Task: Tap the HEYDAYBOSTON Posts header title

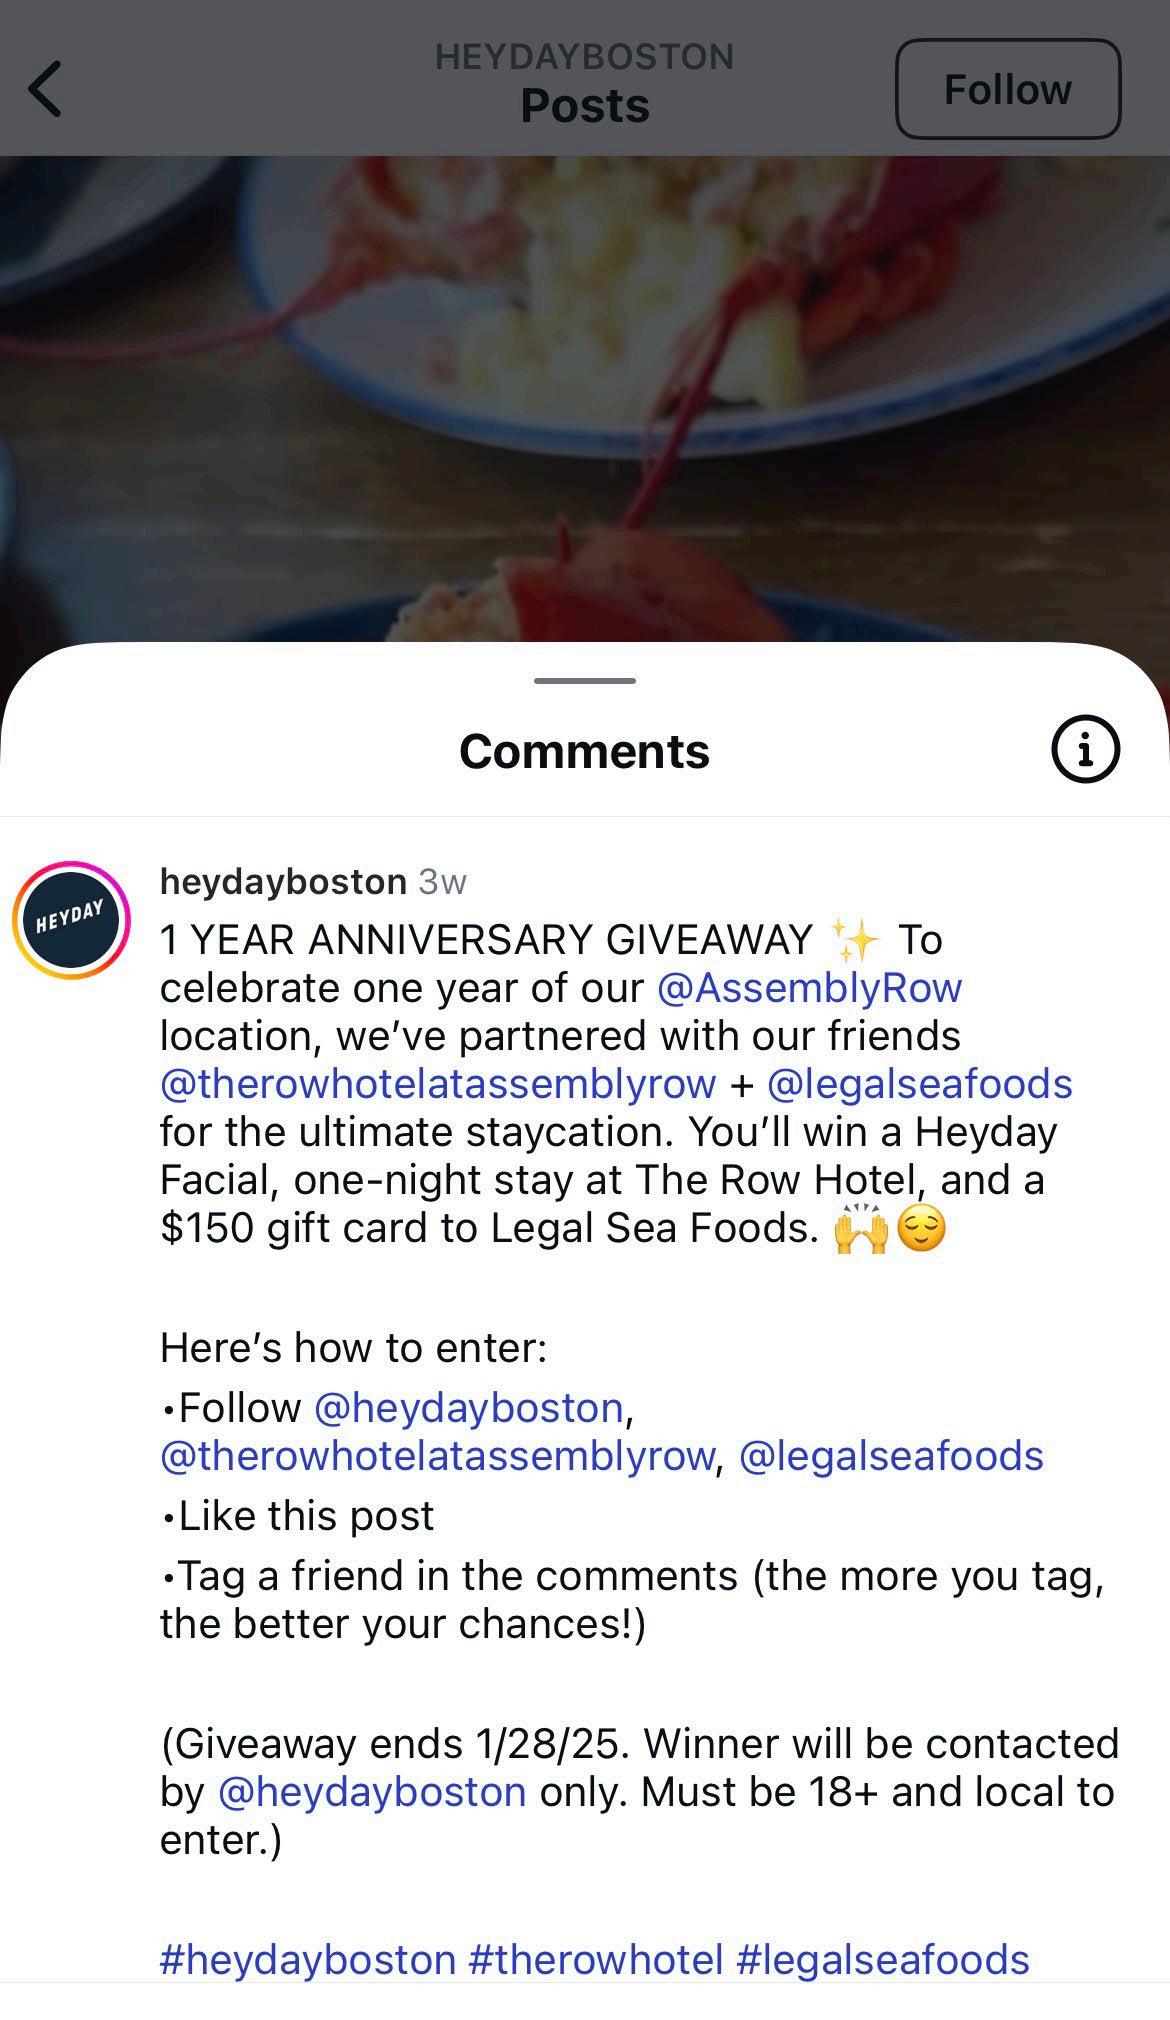Action: point(585,82)
